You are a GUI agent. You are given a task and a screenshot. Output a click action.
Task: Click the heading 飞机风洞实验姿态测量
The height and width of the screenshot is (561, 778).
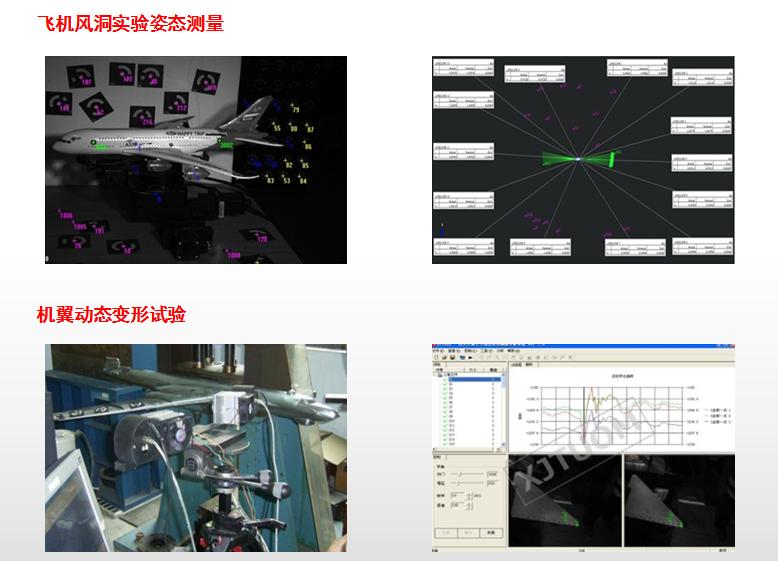130,23
